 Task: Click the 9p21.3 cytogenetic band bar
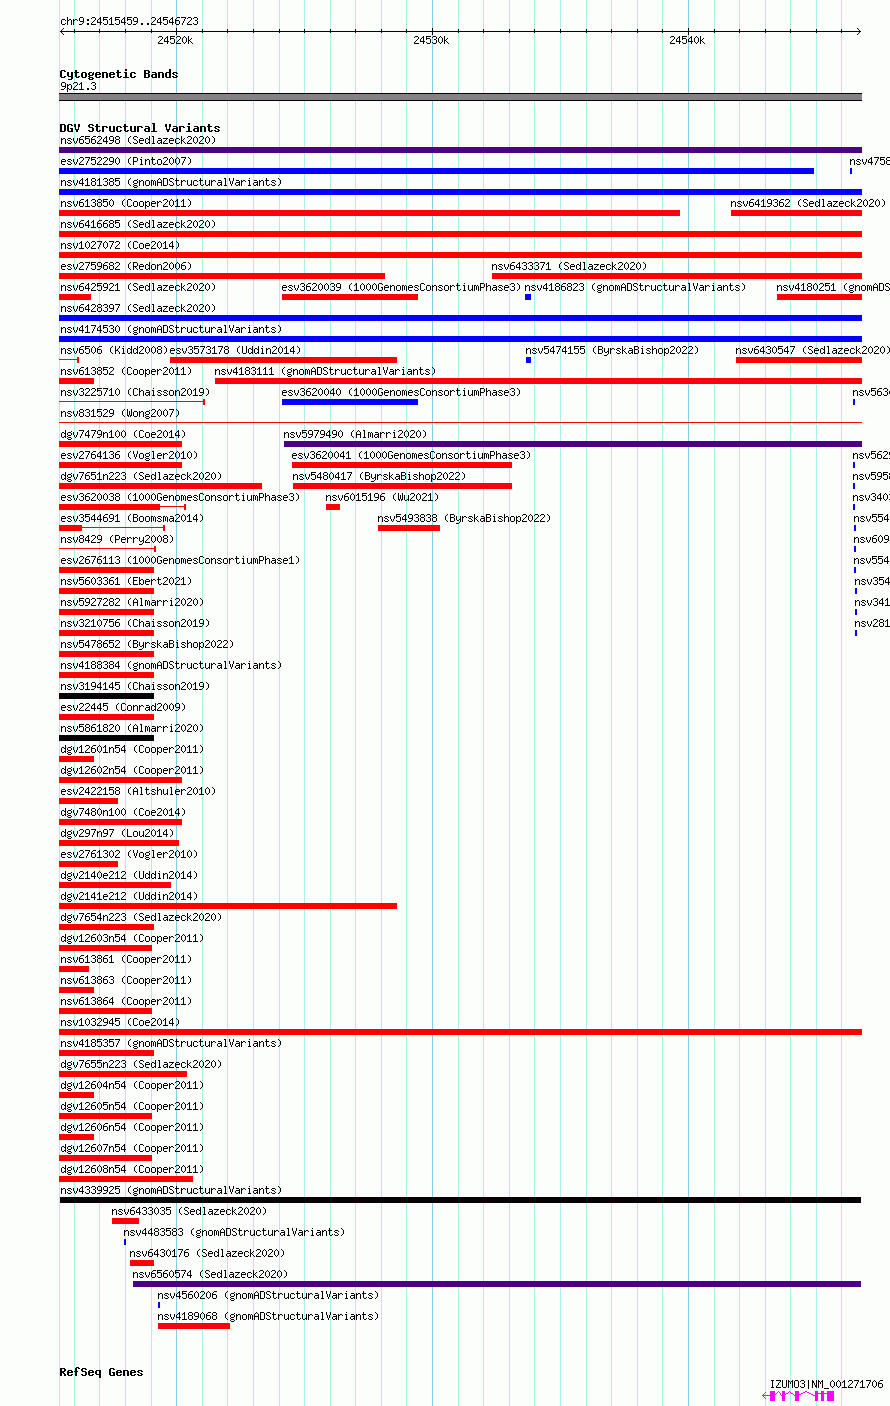click(x=460, y=97)
